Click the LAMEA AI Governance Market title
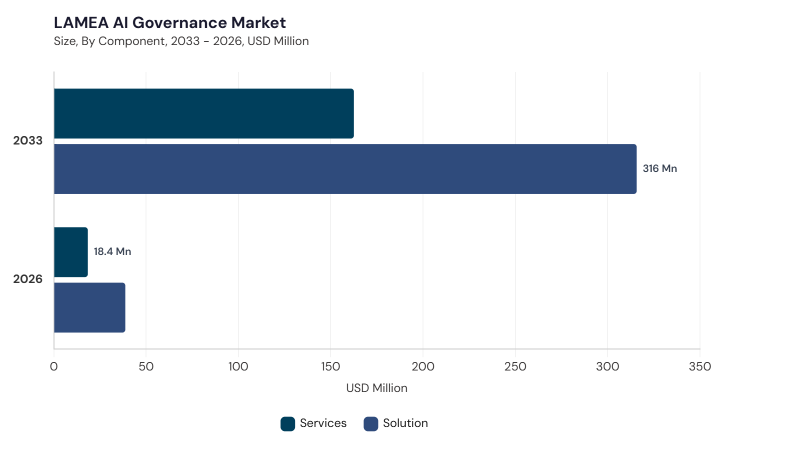Viewport: 800px width, 450px height. (170, 22)
